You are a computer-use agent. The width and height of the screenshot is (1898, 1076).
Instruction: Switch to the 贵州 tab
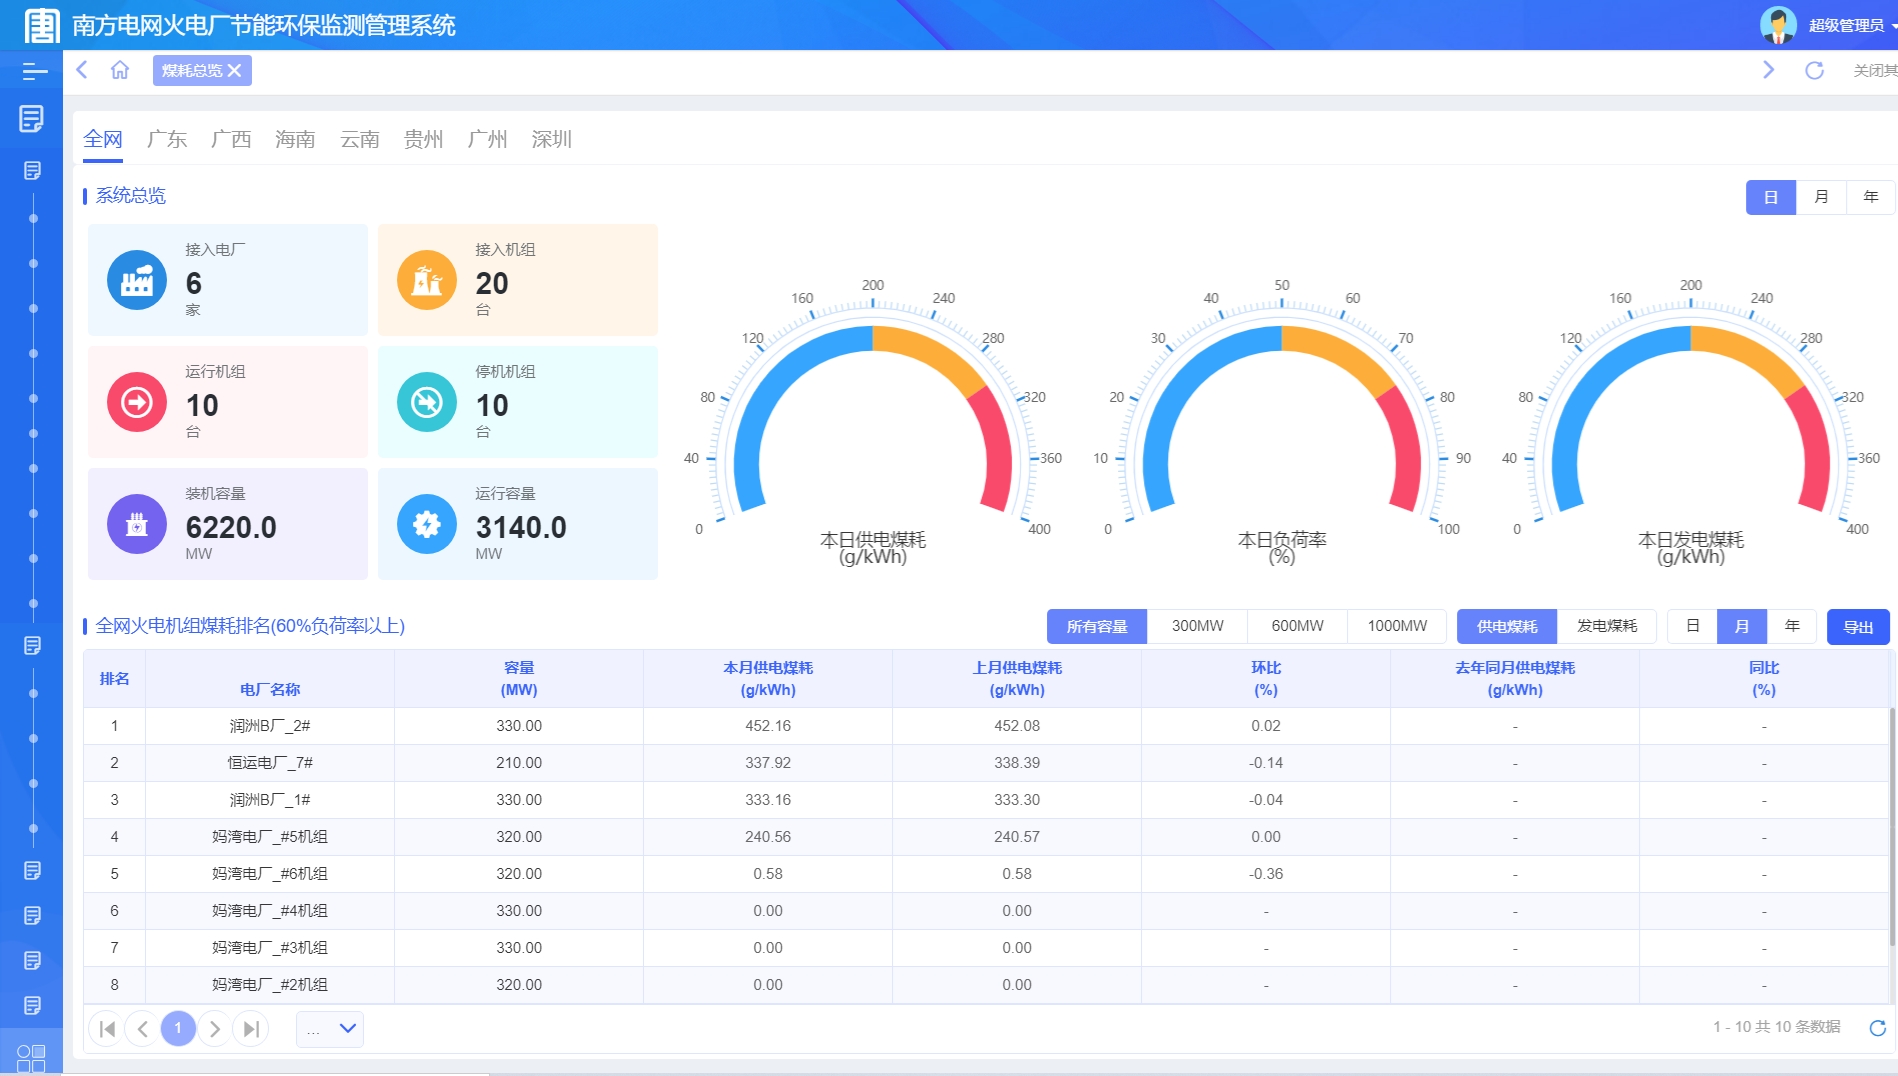[x=424, y=139]
